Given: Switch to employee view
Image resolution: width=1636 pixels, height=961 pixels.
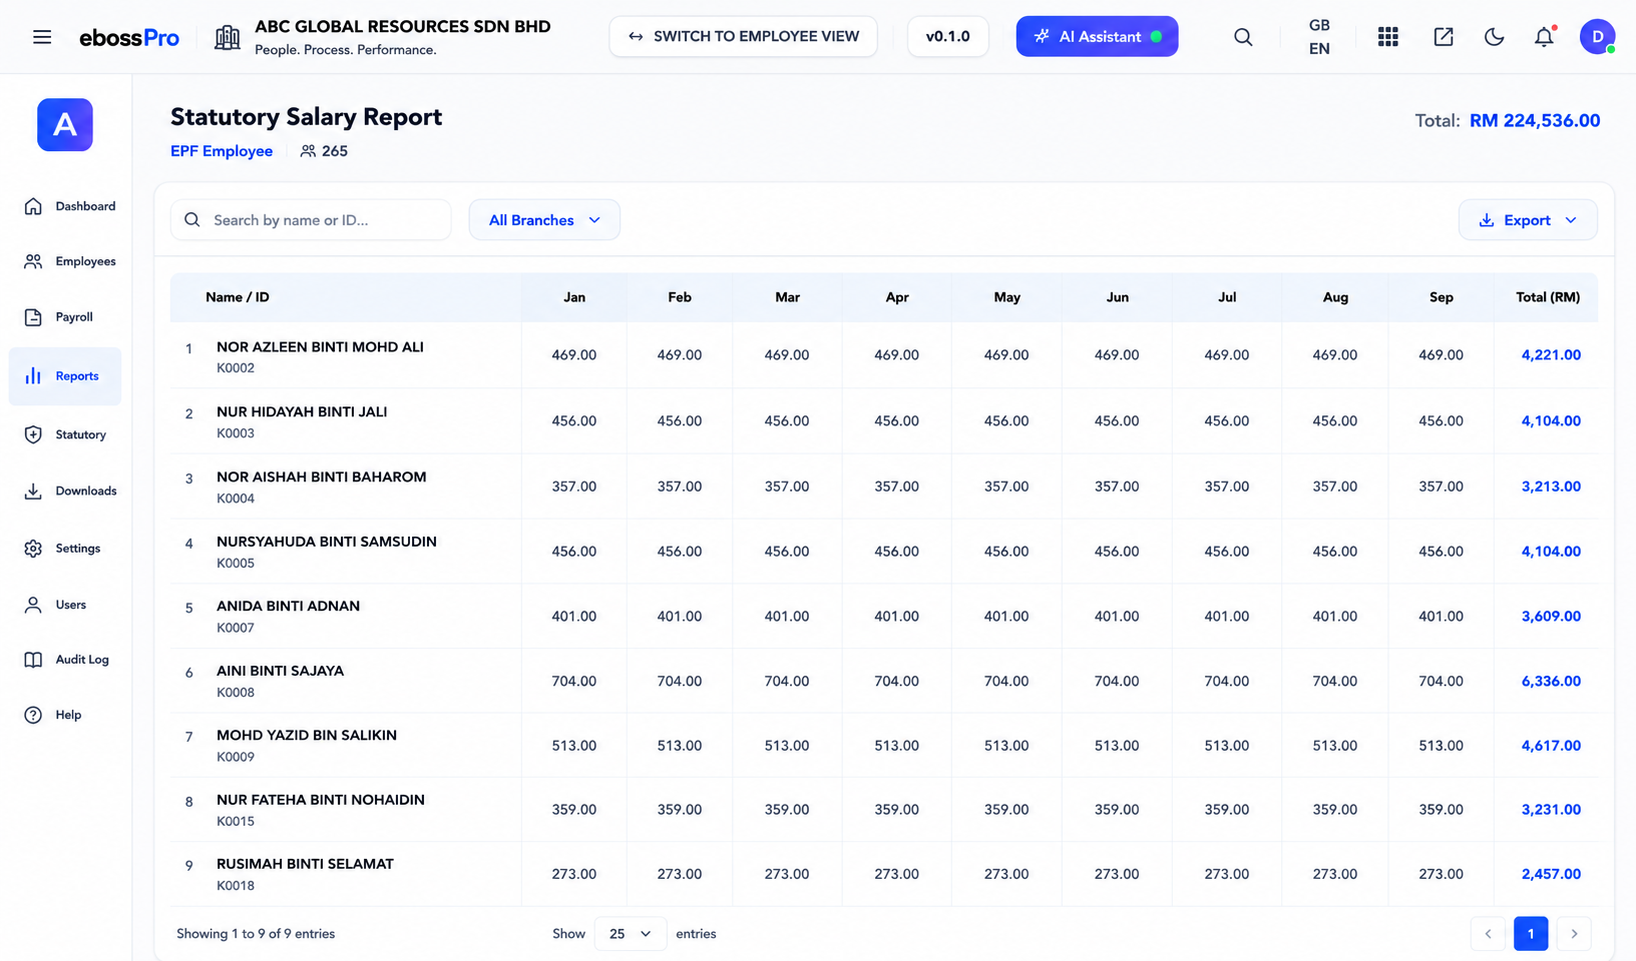Looking at the screenshot, I should [x=743, y=36].
